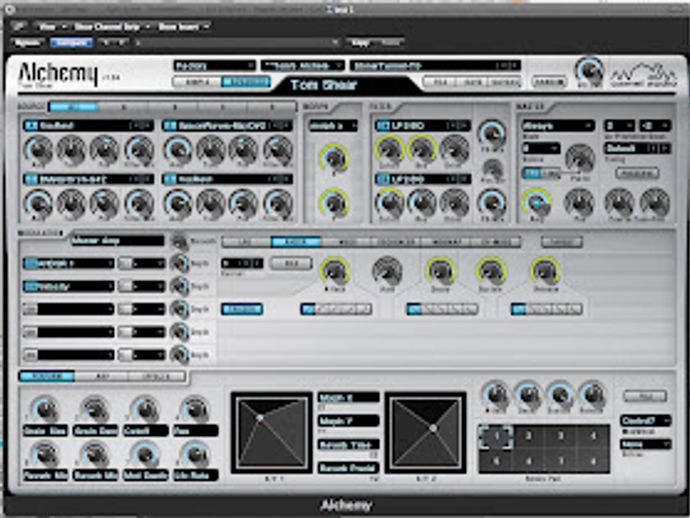
Task: Toggle the third modulation slot power button
Action: click(30, 309)
